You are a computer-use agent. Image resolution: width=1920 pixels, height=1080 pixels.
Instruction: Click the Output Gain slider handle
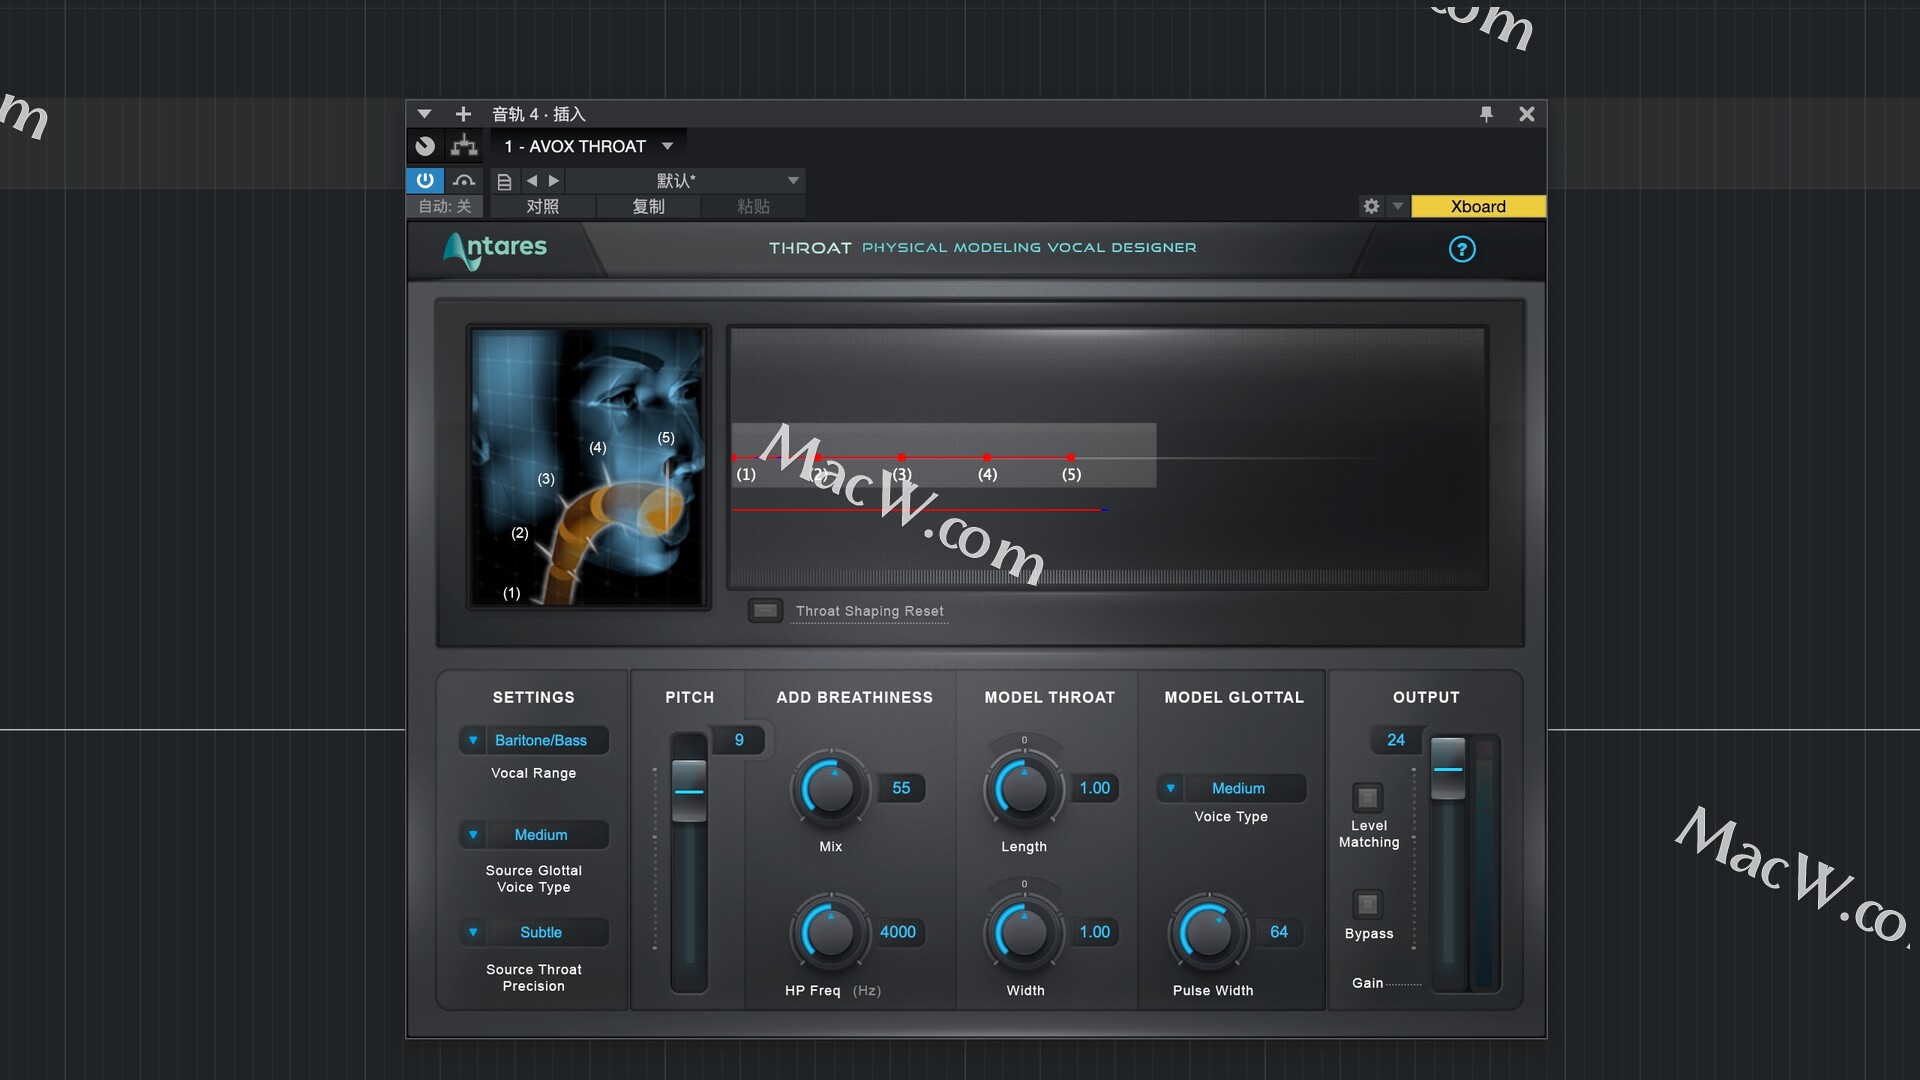click(1448, 768)
